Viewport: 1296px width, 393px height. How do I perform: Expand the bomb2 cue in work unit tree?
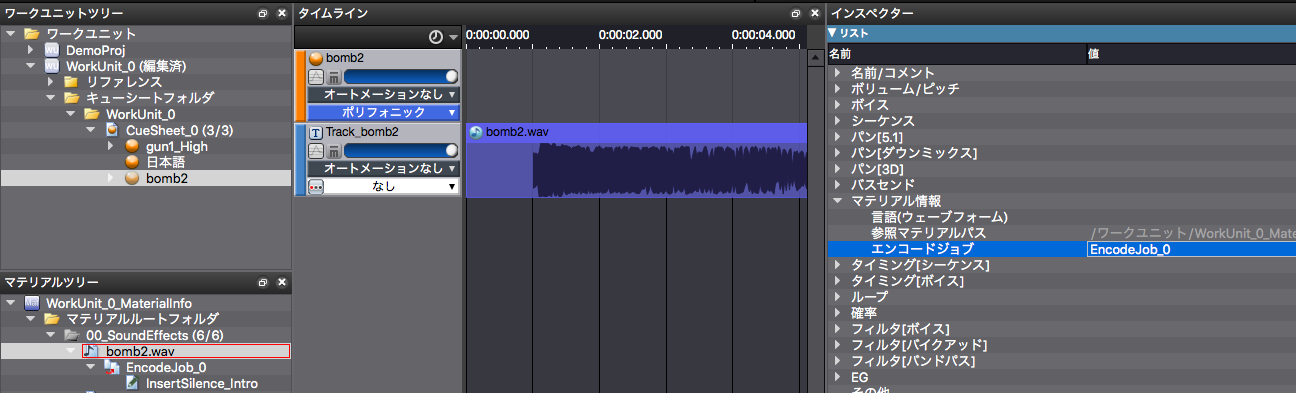pos(111,178)
